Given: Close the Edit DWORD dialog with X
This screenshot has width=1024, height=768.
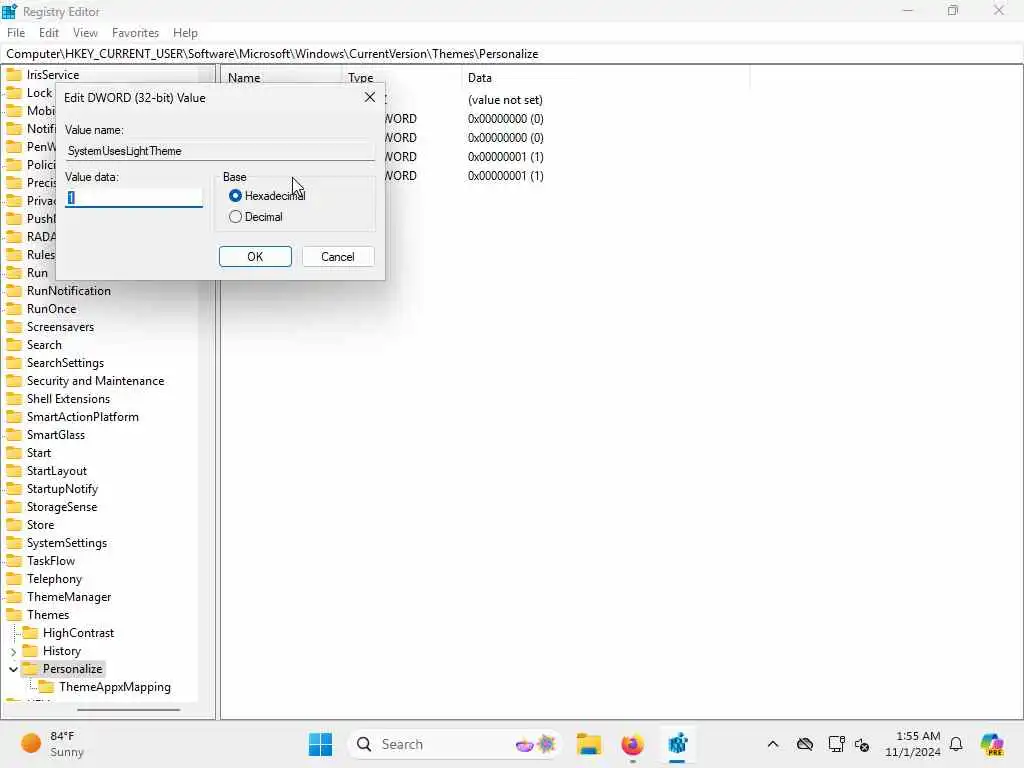Looking at the screenshot, I should tap(370, 97).
